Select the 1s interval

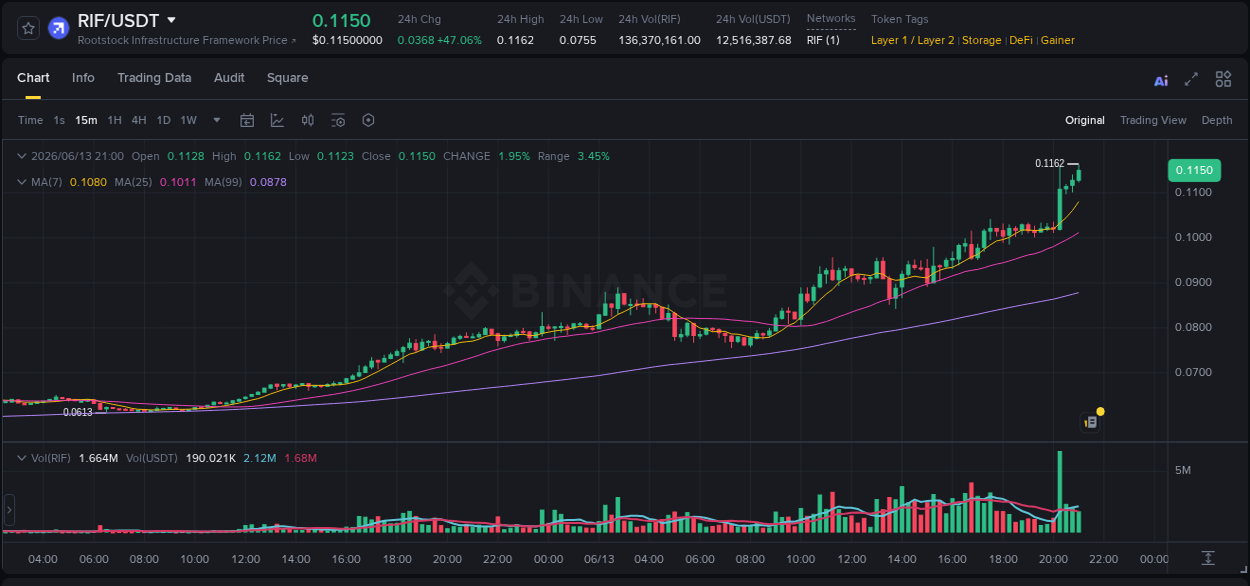(x=59, y=120)
